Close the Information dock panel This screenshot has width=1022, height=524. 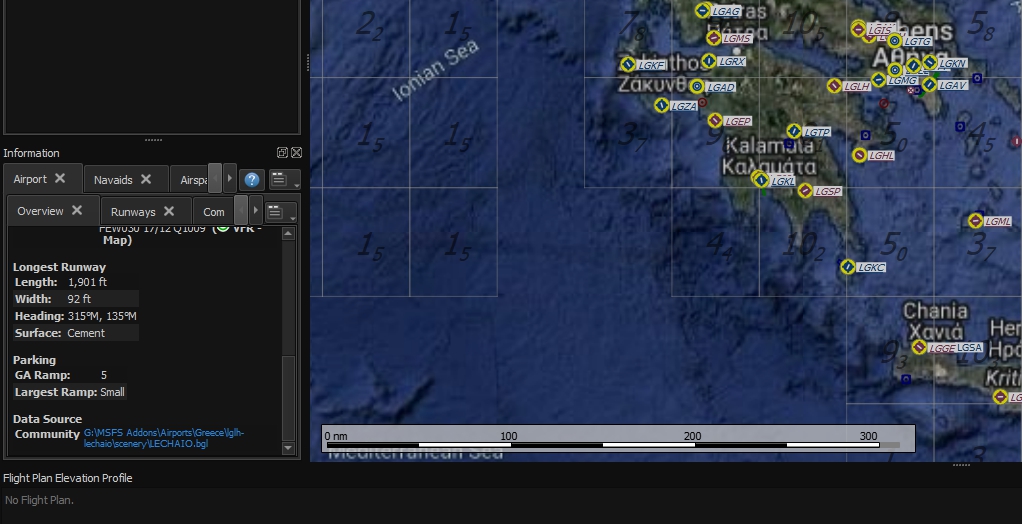click(297, 153)
